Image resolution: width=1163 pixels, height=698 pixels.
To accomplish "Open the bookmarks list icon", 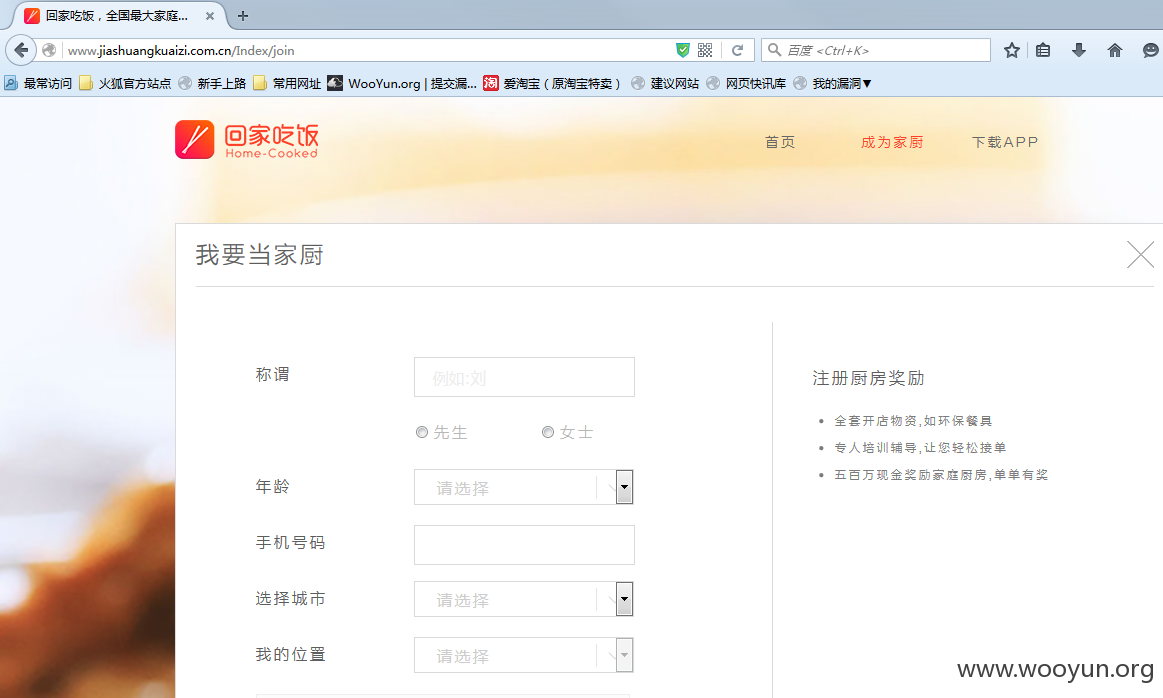I will click(1043, 50).
